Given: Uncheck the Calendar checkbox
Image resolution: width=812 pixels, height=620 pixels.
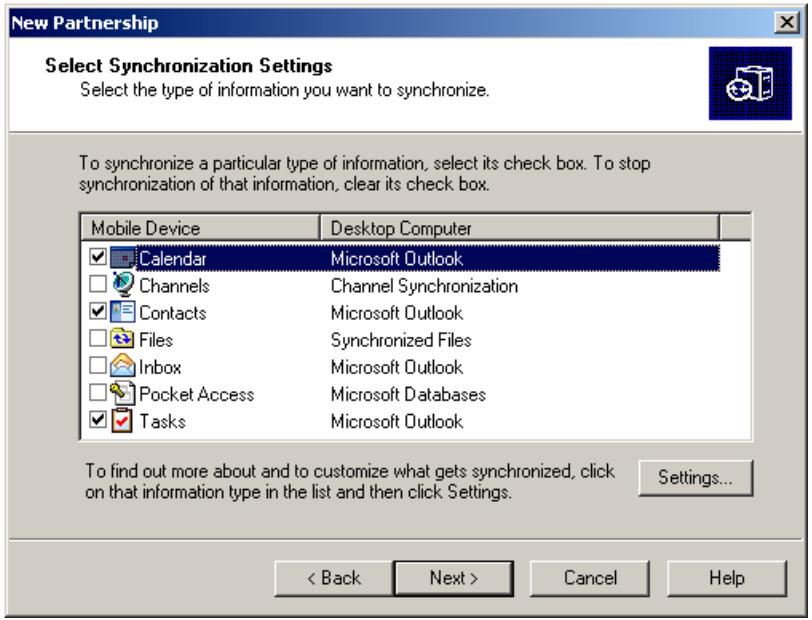Looking at the screenshot, I should click(94, 260).
